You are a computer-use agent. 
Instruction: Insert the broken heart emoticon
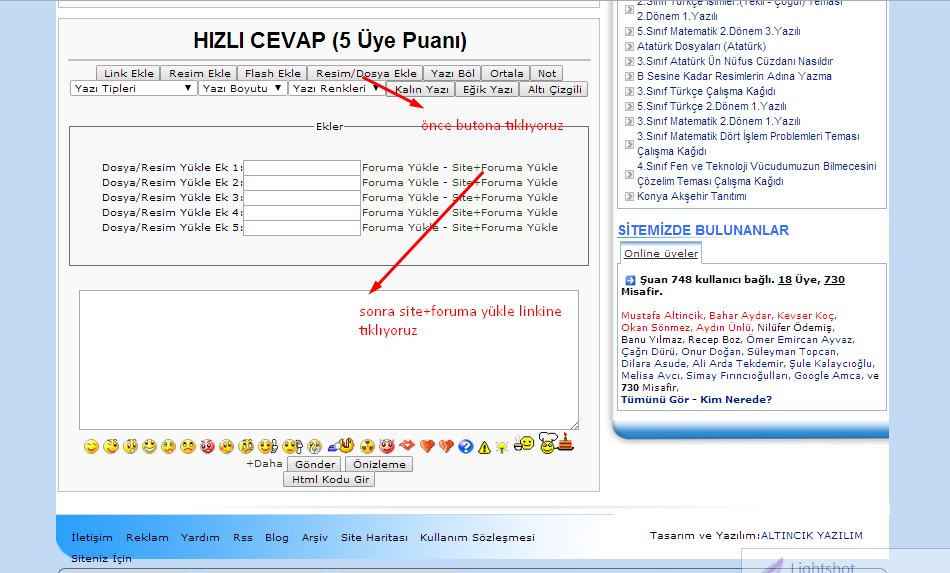pyautogui.click(x=446, y=446)
